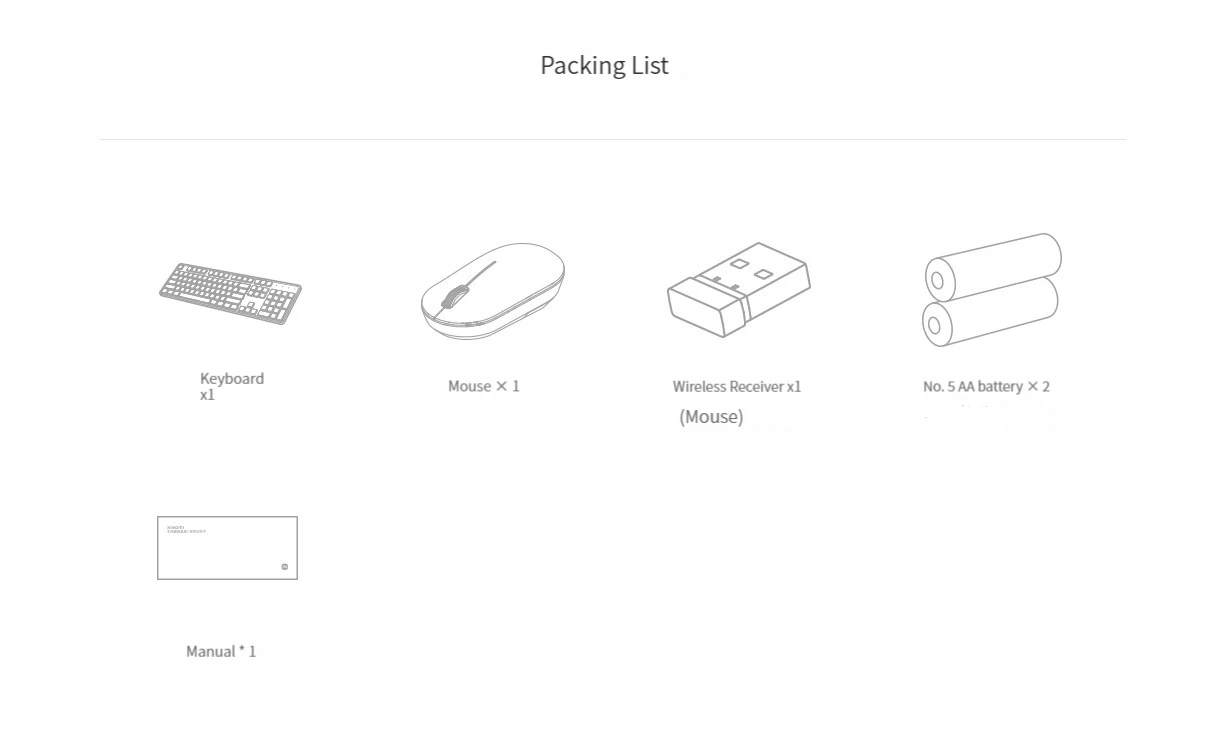Click the black plastic body of the receiver
This screenshot has height=750, width=1226.
point(706,309)
